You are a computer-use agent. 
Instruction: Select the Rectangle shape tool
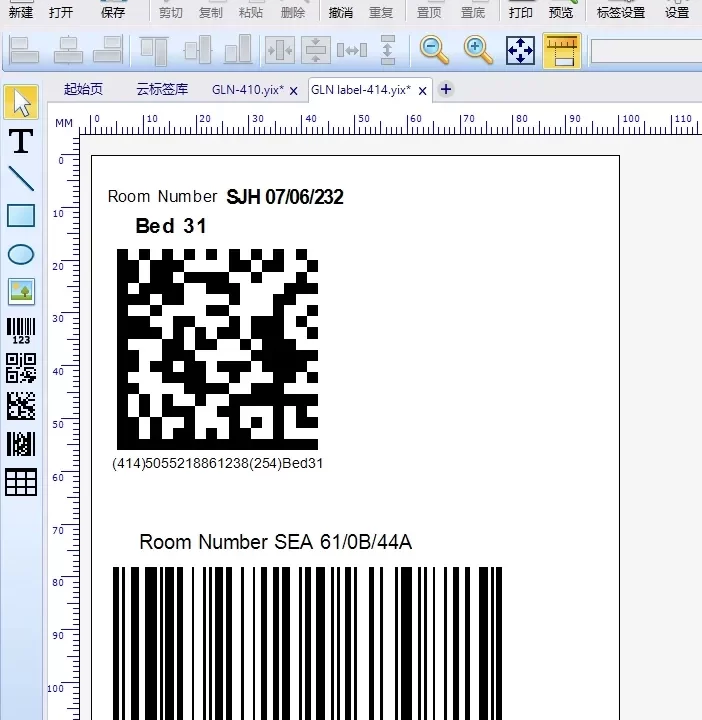pyautogui.click(x=21, y=216)
